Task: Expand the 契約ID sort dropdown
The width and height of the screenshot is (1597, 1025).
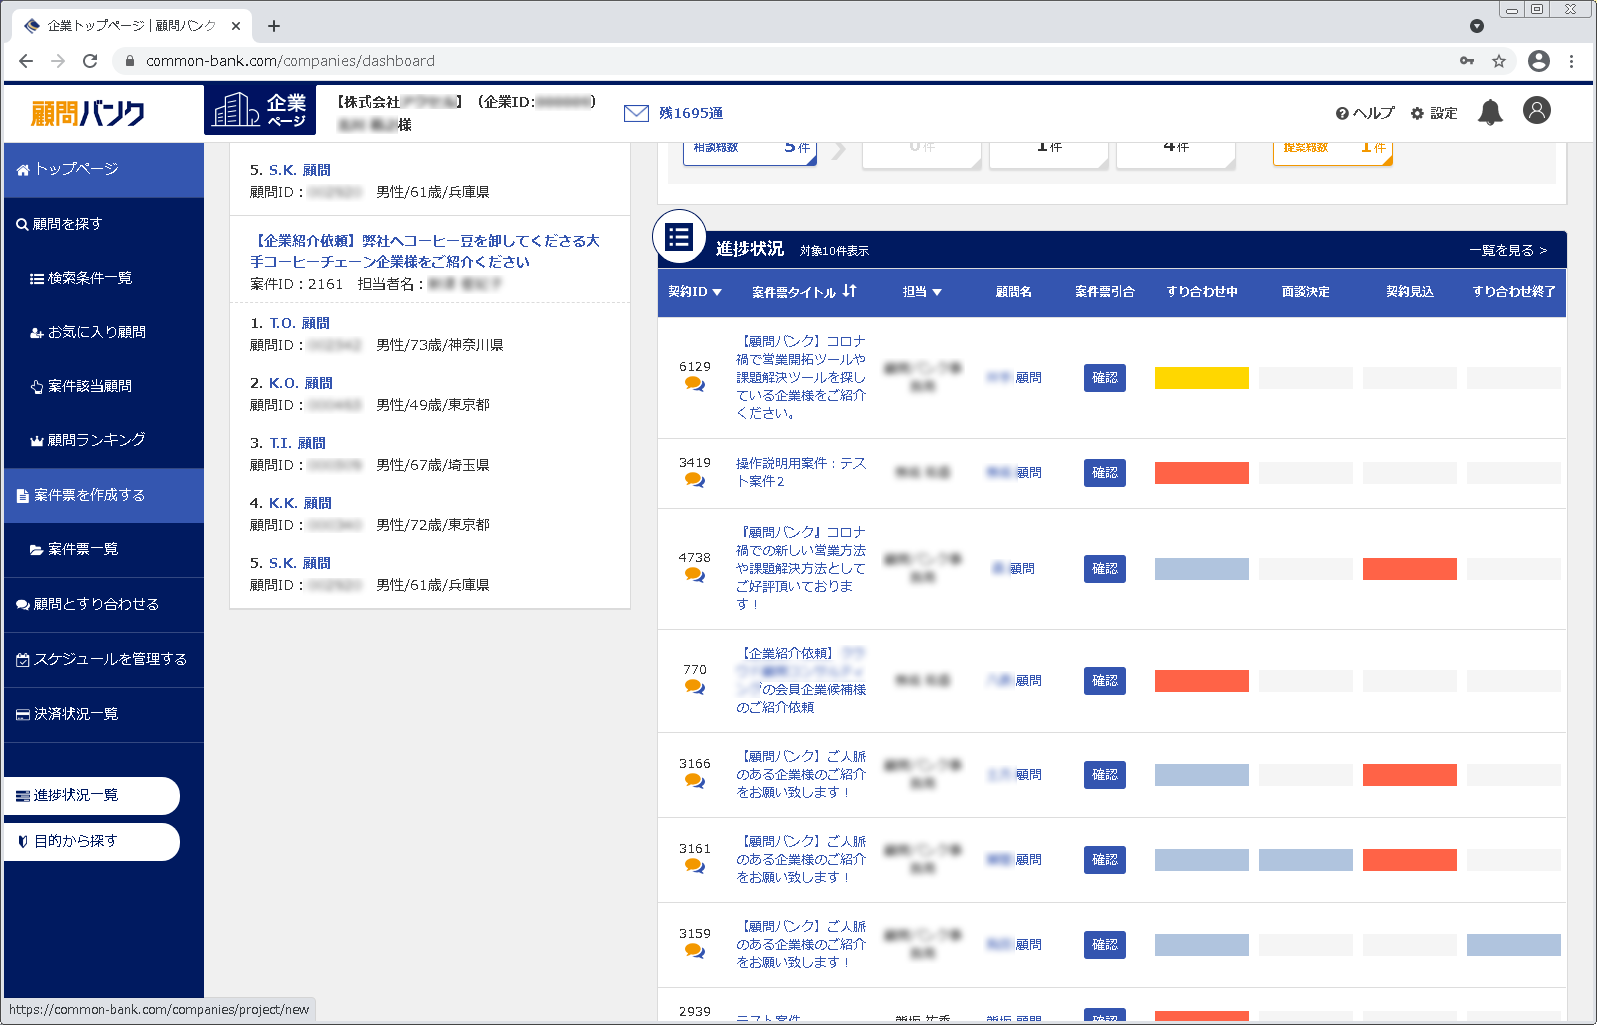Action: click(716, 292)
